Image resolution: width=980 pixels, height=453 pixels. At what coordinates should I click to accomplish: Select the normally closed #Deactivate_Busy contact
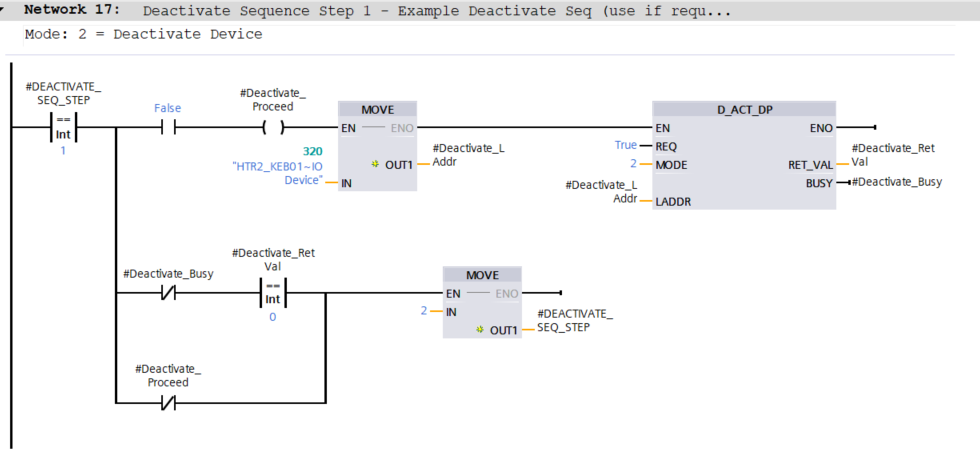coord(168,292)
